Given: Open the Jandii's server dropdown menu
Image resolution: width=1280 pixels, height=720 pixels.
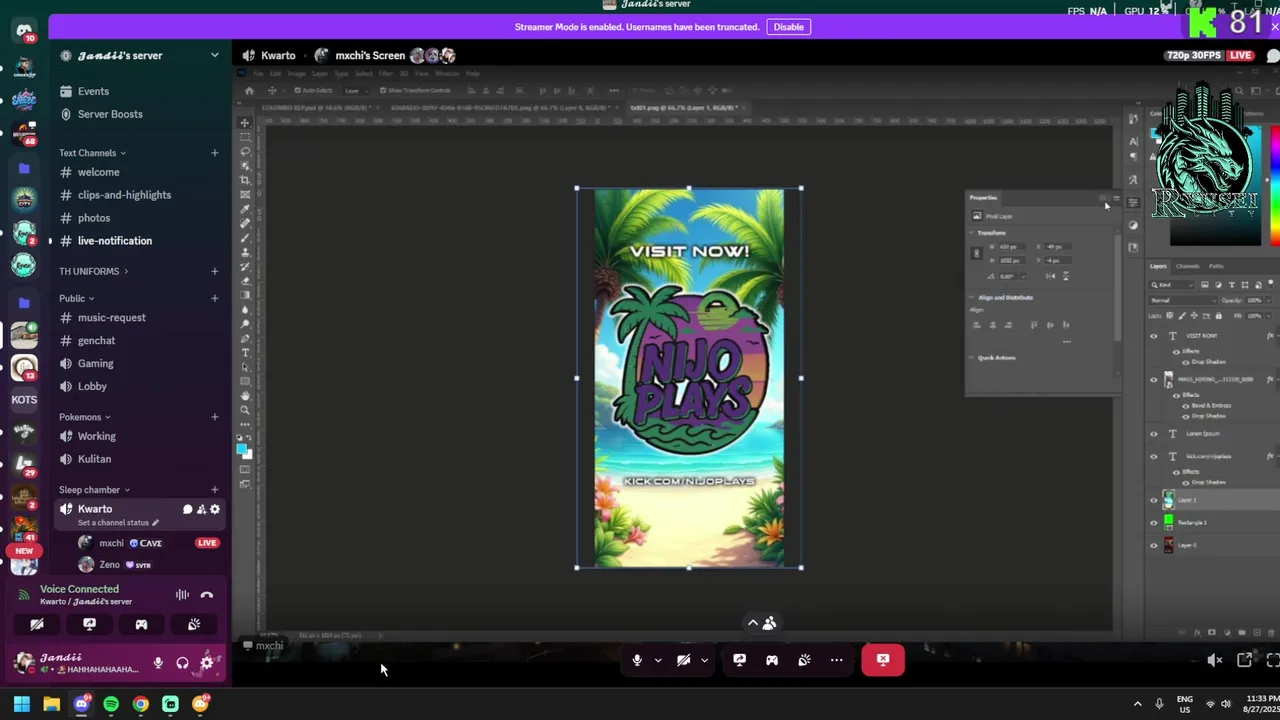Looking at the screenshot, I should coord(139,55).
